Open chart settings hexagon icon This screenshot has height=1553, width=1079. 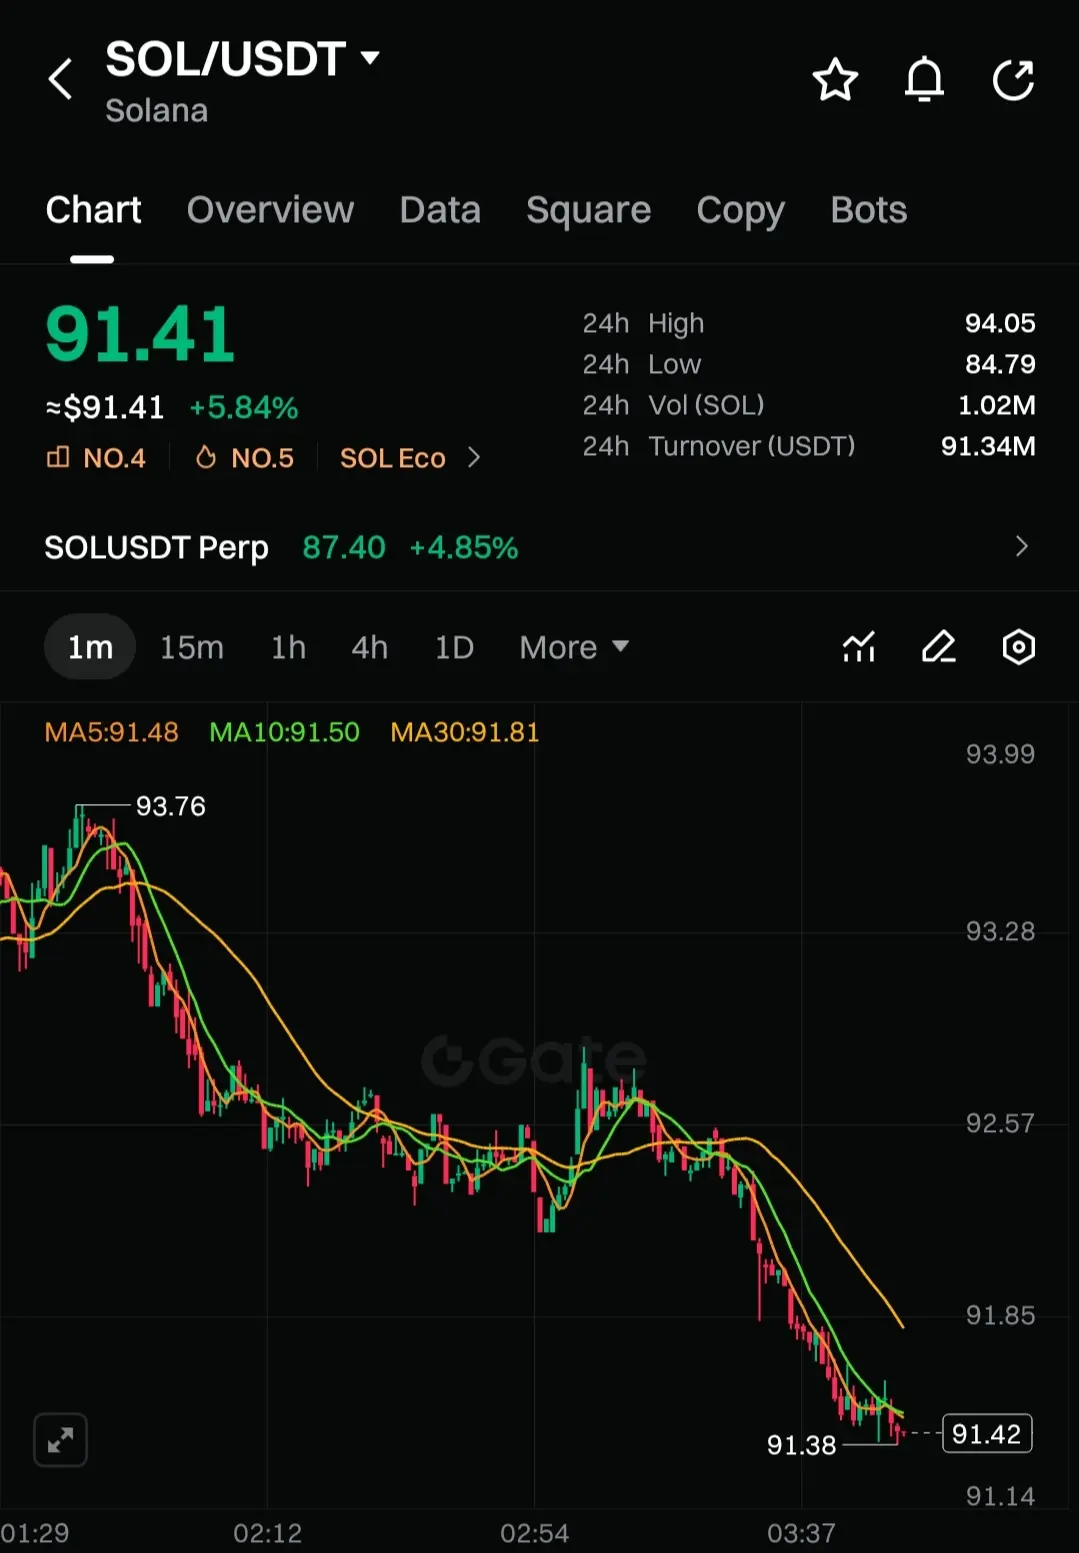1018,647
